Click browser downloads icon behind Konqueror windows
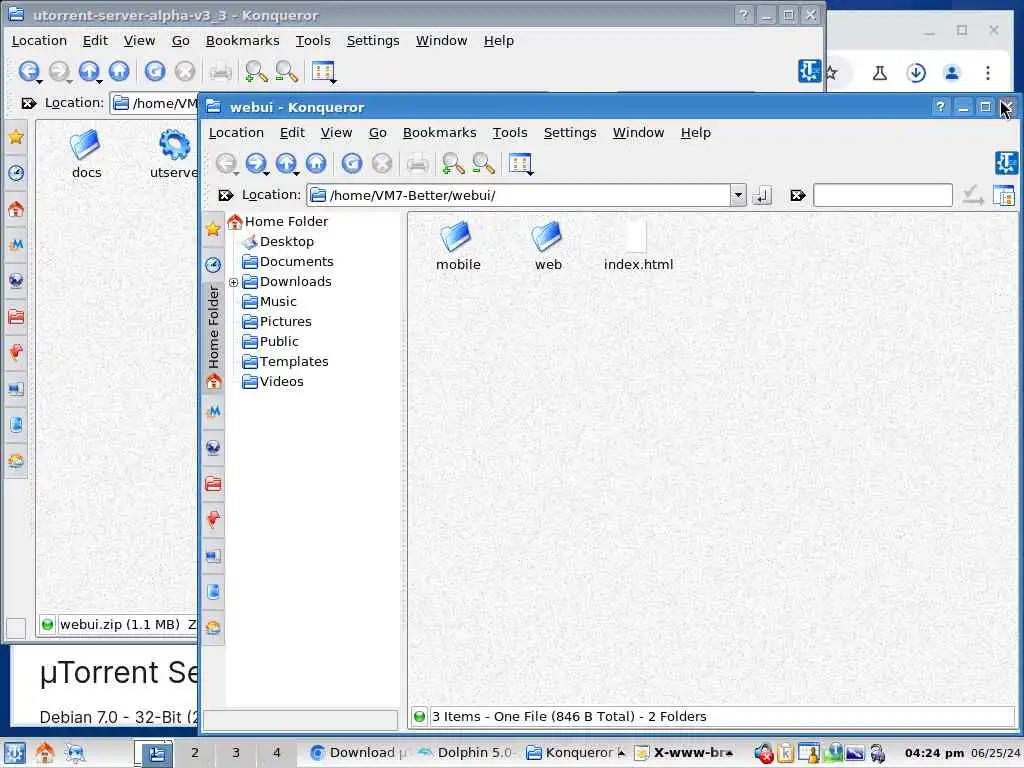Image resolution: width=1024 pixels, height=768 pixels. pyautogui.click(x=916, y=72)
